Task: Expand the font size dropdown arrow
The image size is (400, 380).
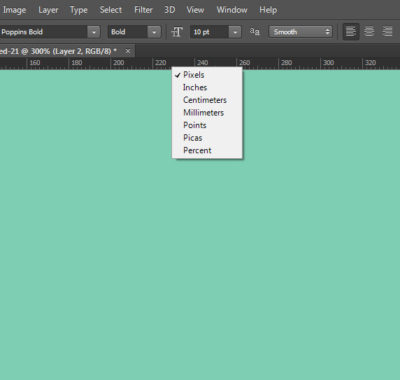Action: (235, 32)
